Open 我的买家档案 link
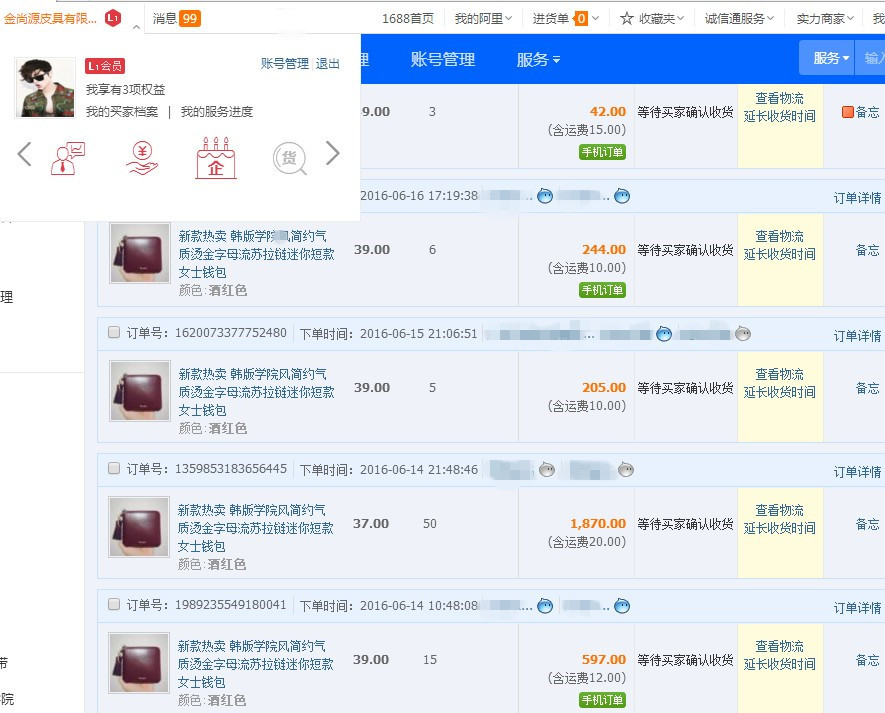Viewport: 885px width, 713px height. (x=122, y=112)
